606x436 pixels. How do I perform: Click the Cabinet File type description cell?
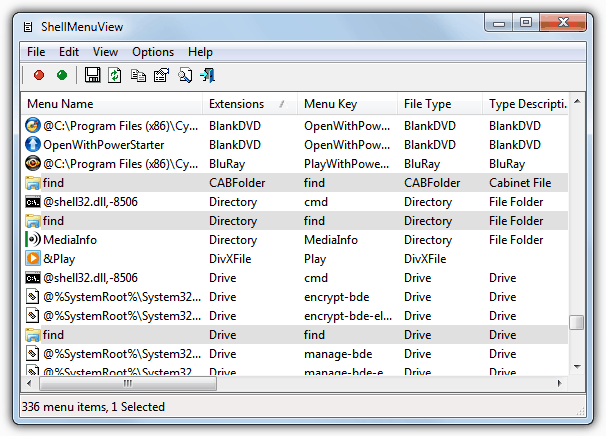pyautogui.click(x=520, y=182)
